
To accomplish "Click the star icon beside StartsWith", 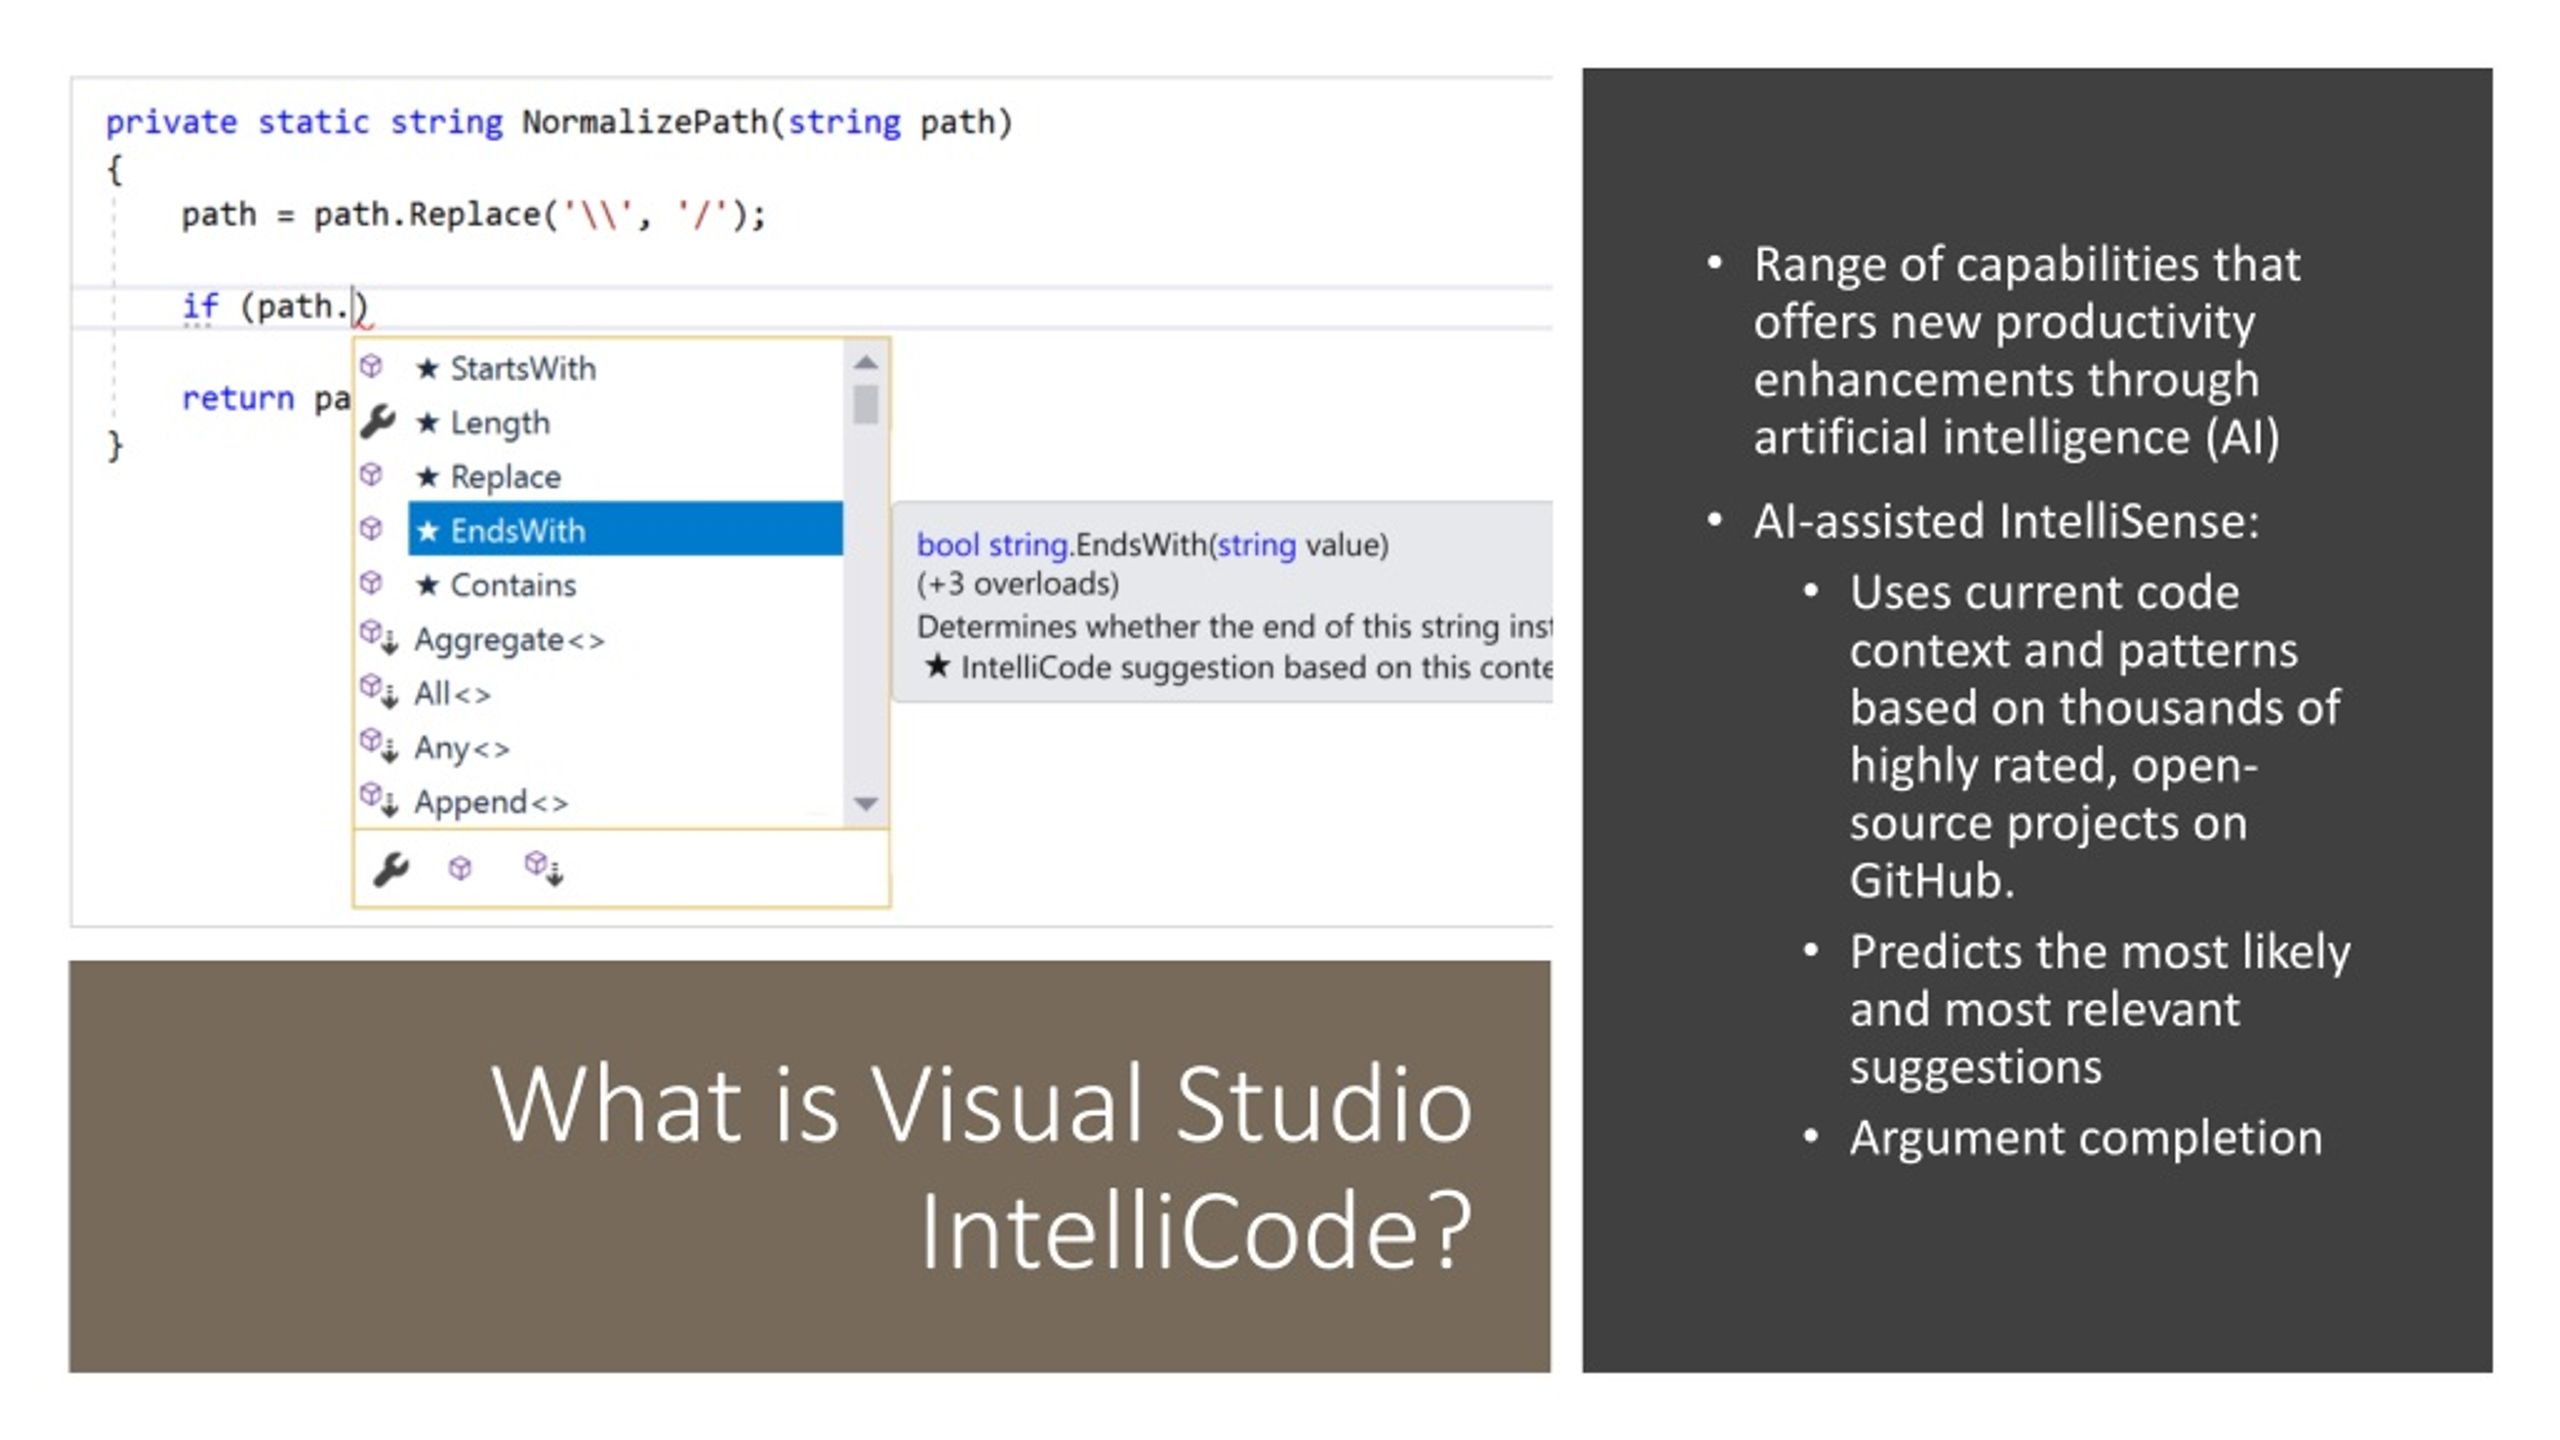I will tap(428, 368).
